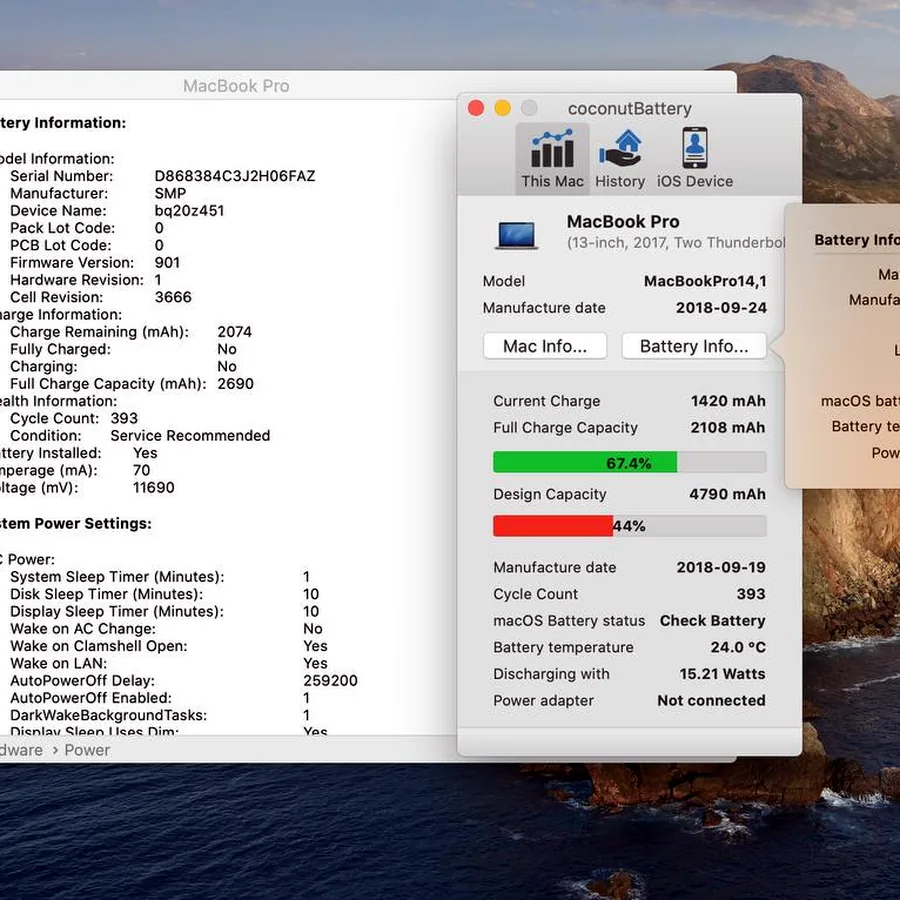The width and height of the screenshot is (900, 900).
Task: Select full charge capacity value 2690
Action: point(235,383)
